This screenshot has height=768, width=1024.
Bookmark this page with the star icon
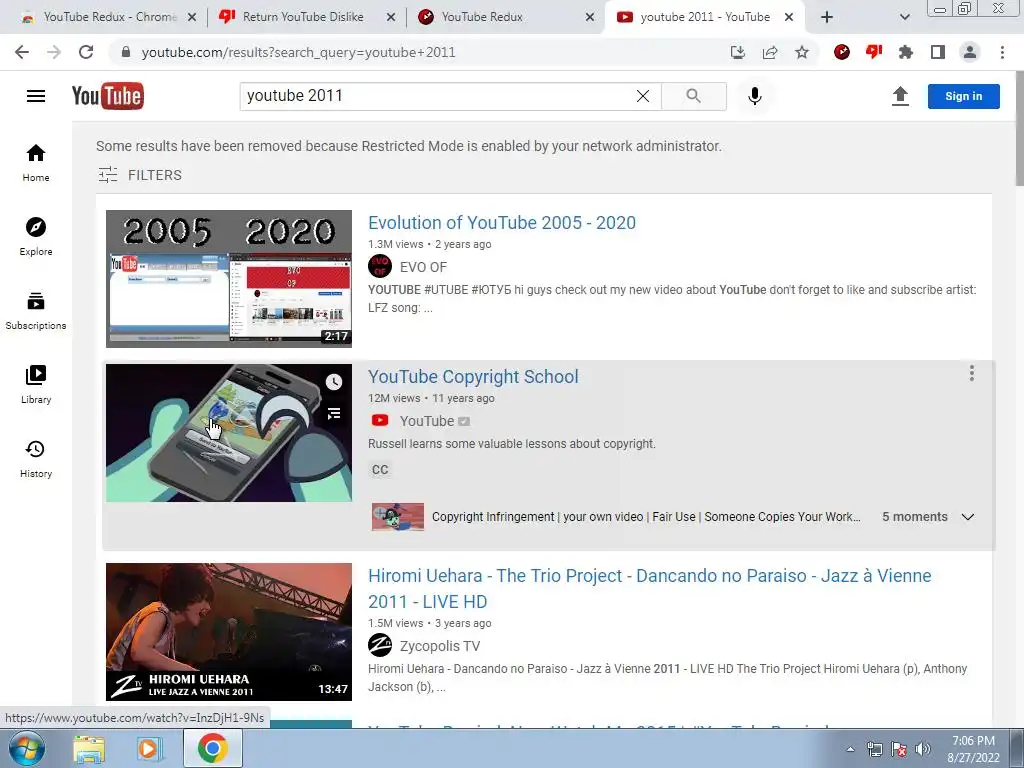click(802, 52)
